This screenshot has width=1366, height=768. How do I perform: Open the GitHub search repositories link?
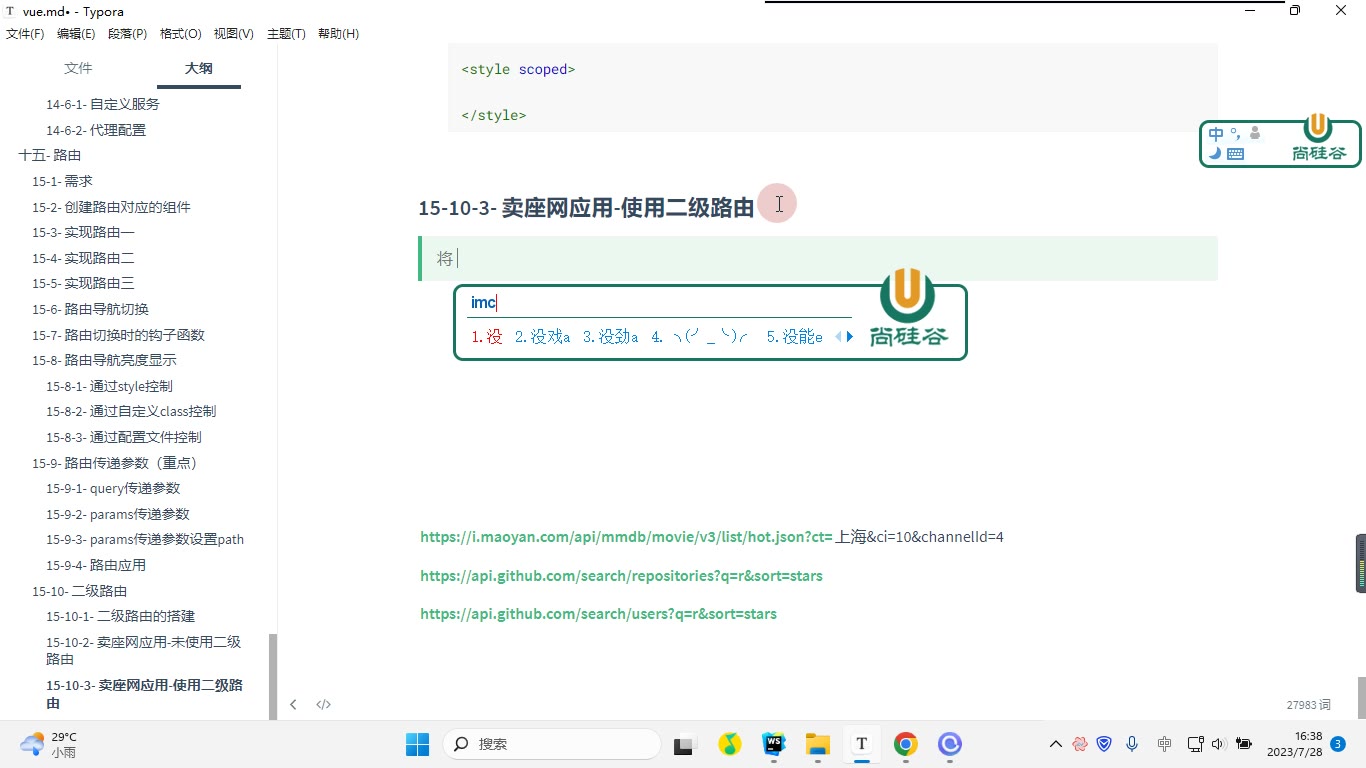point(621,576)
